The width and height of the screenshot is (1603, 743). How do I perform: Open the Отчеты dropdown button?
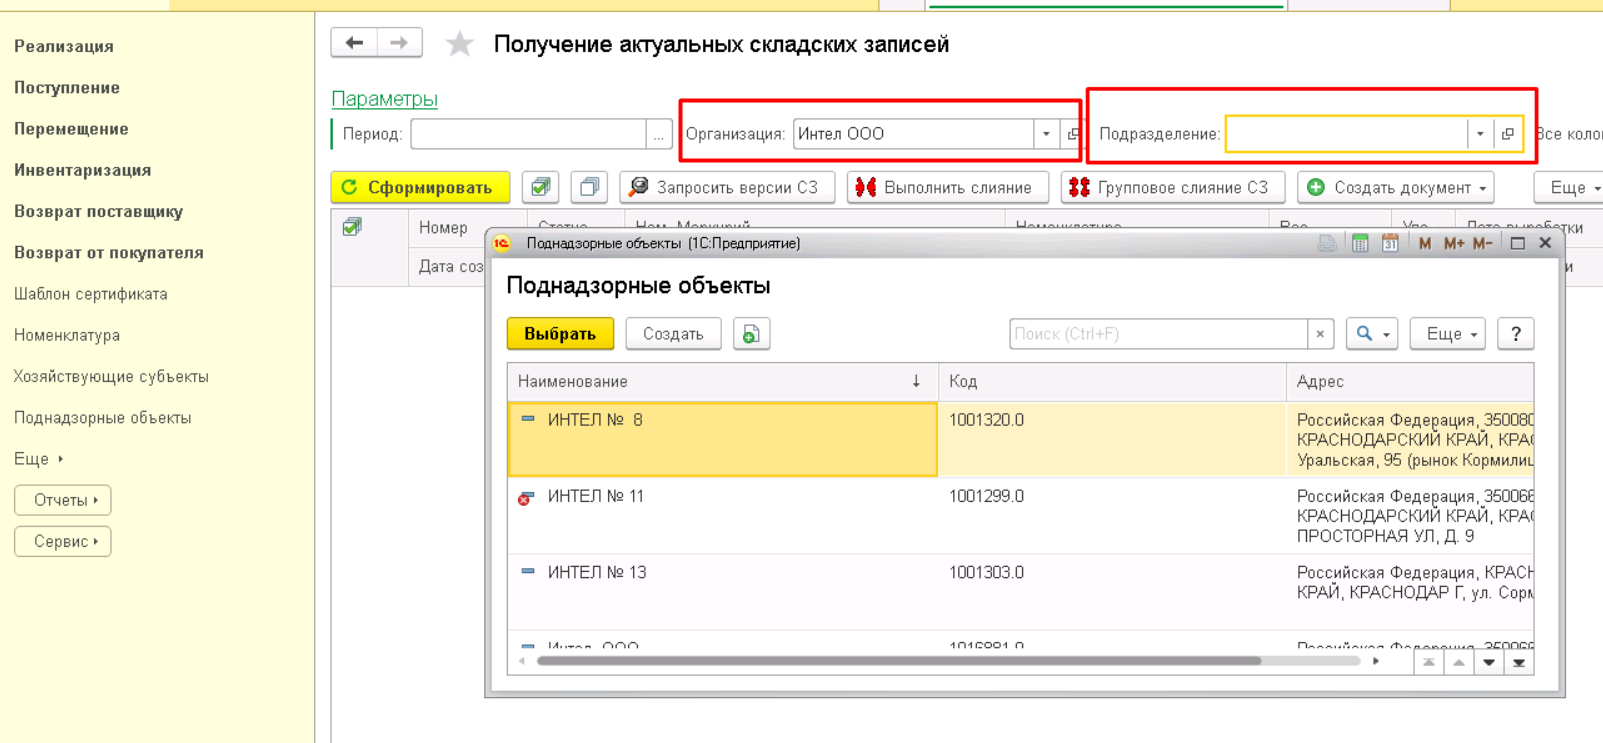63,500
